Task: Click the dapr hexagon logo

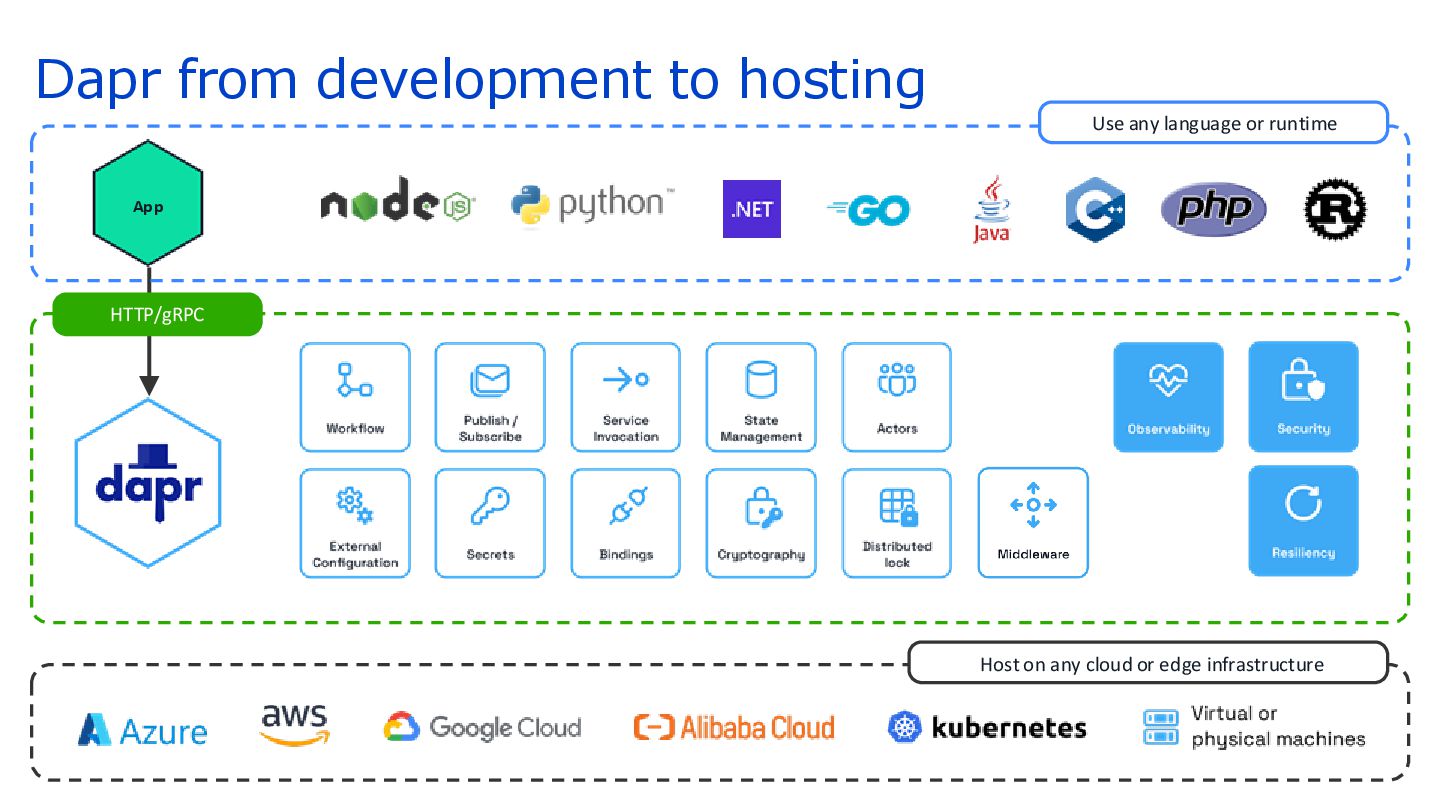Action: click(x=148, y=483)
